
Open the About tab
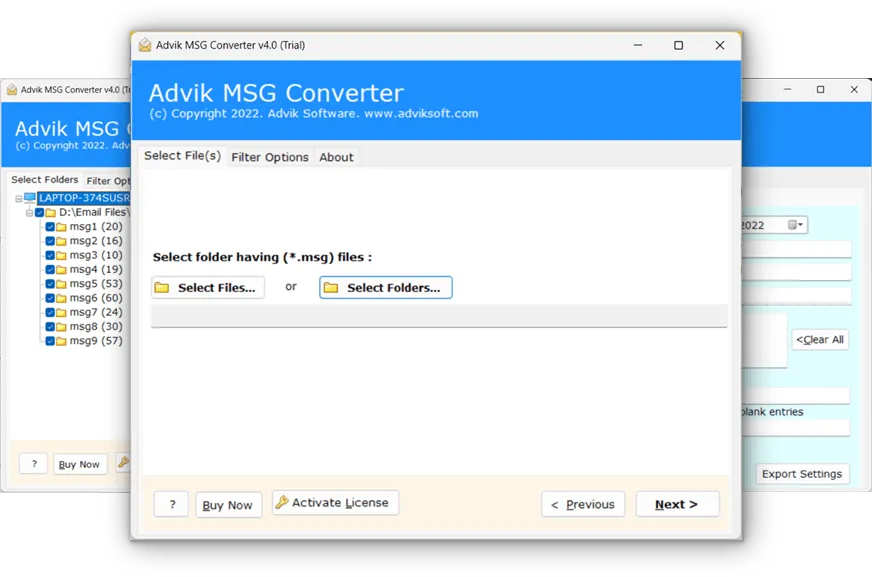pos(336,157)
